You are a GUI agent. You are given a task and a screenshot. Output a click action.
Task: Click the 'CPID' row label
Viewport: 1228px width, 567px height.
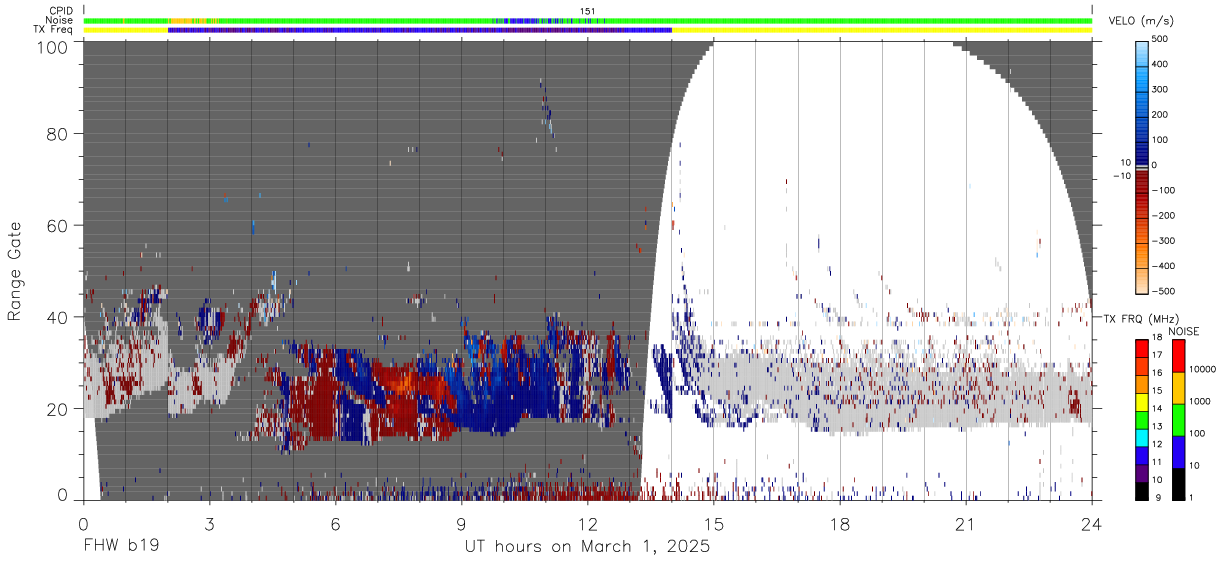tap(61, 11)
